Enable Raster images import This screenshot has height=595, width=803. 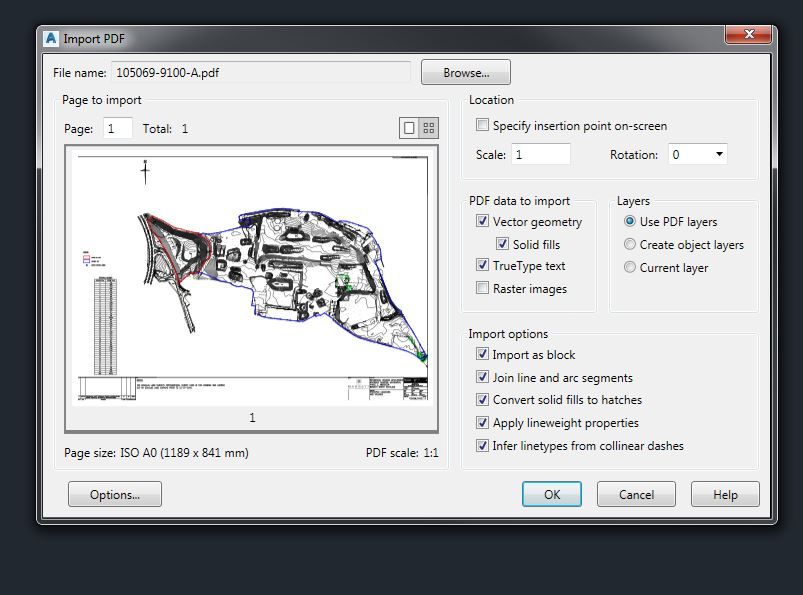[483, 289]
